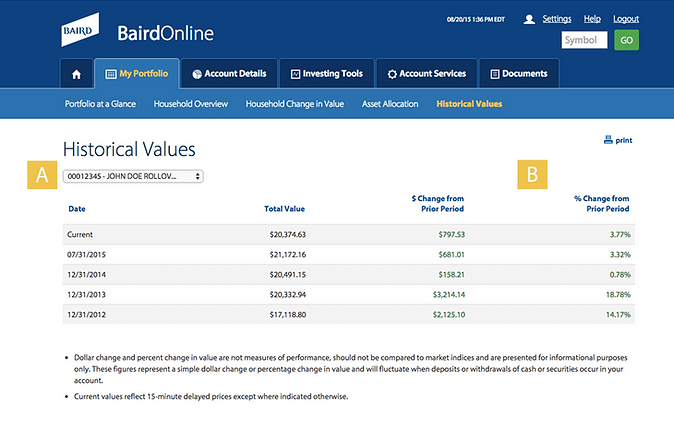Select the 12/31/2012 date cell
Image resolution: width=674 pixels, height=439 pixels.
(86, 315)
